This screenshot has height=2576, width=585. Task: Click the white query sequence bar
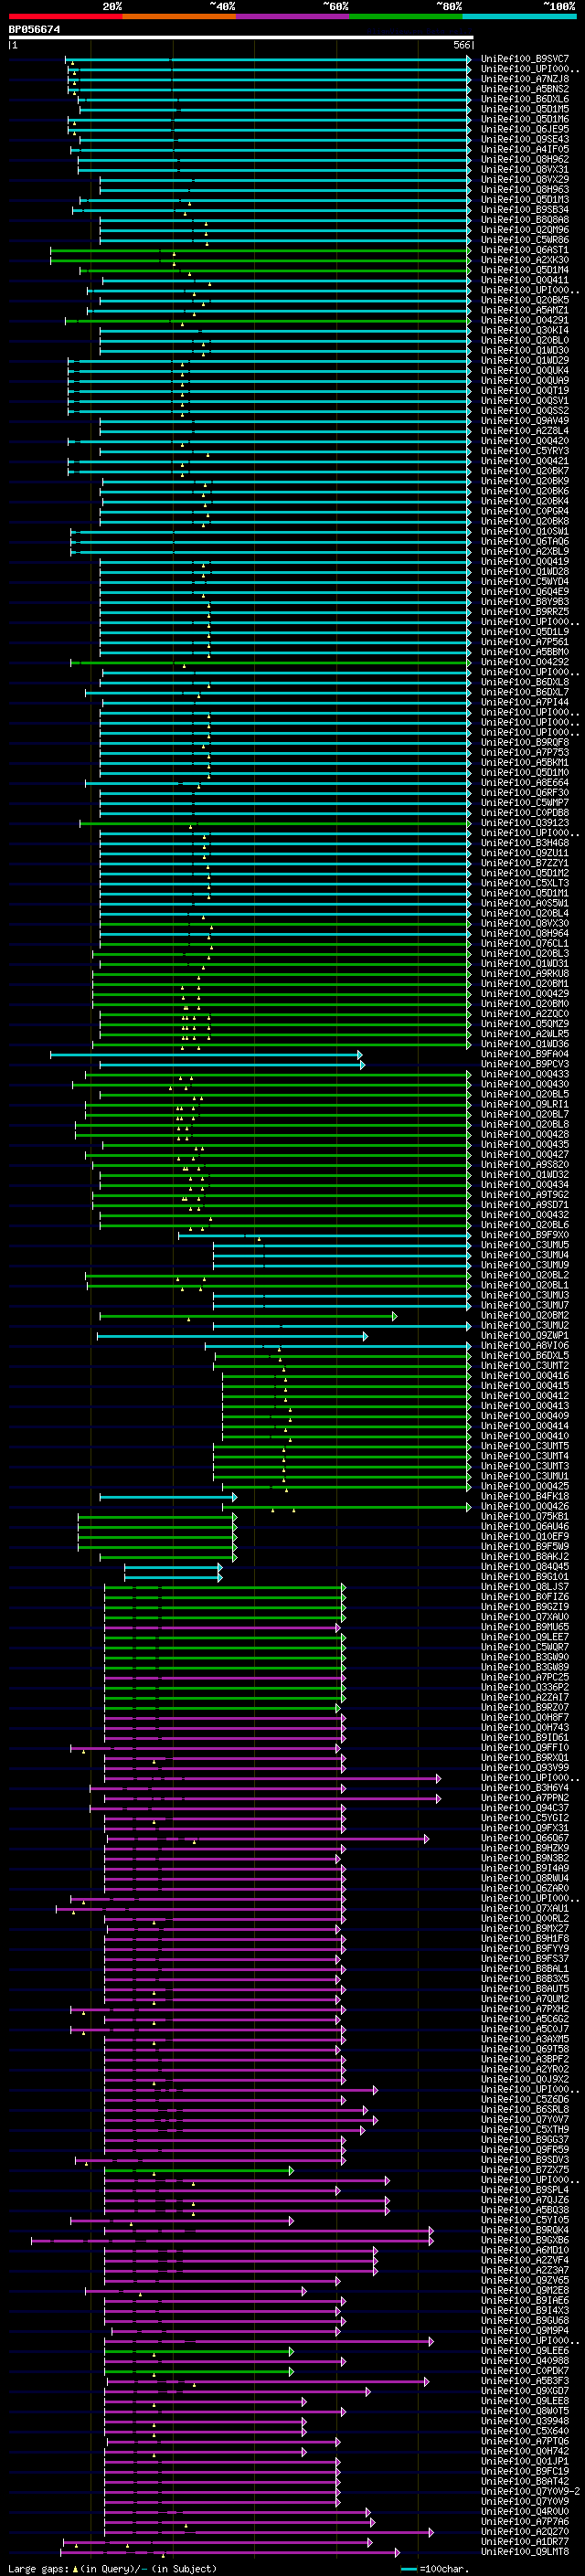241,38
